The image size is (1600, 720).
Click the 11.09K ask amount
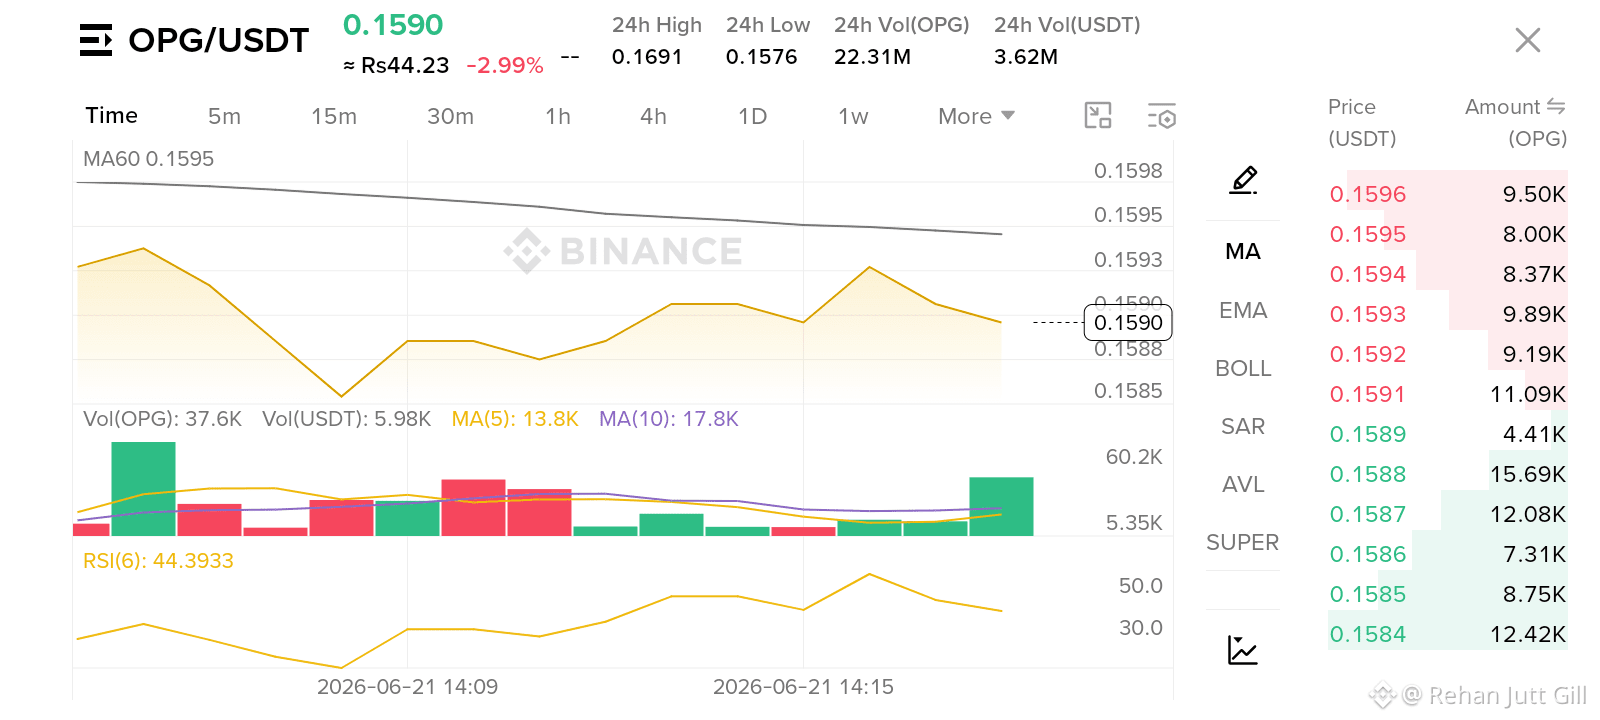[1528, 394]
